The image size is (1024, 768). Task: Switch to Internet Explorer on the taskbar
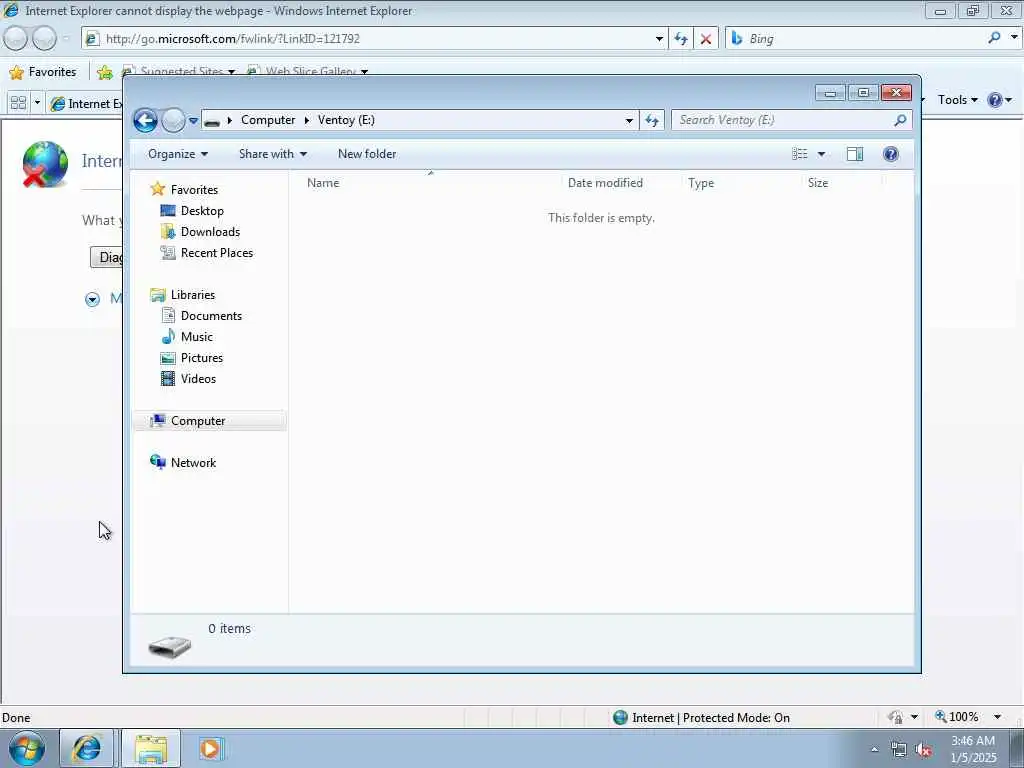point(86,748)
